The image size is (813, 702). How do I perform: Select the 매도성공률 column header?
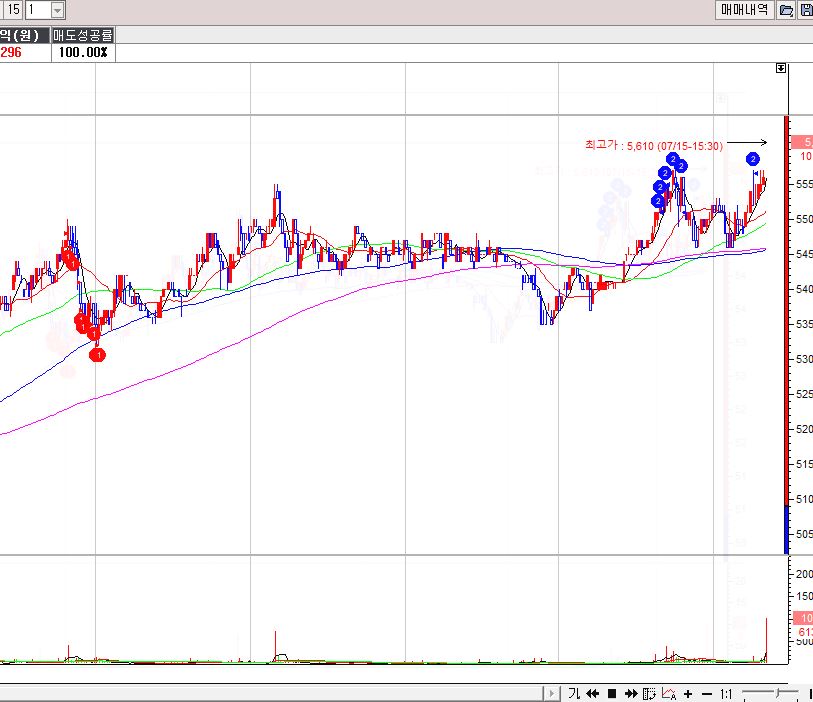83,35
